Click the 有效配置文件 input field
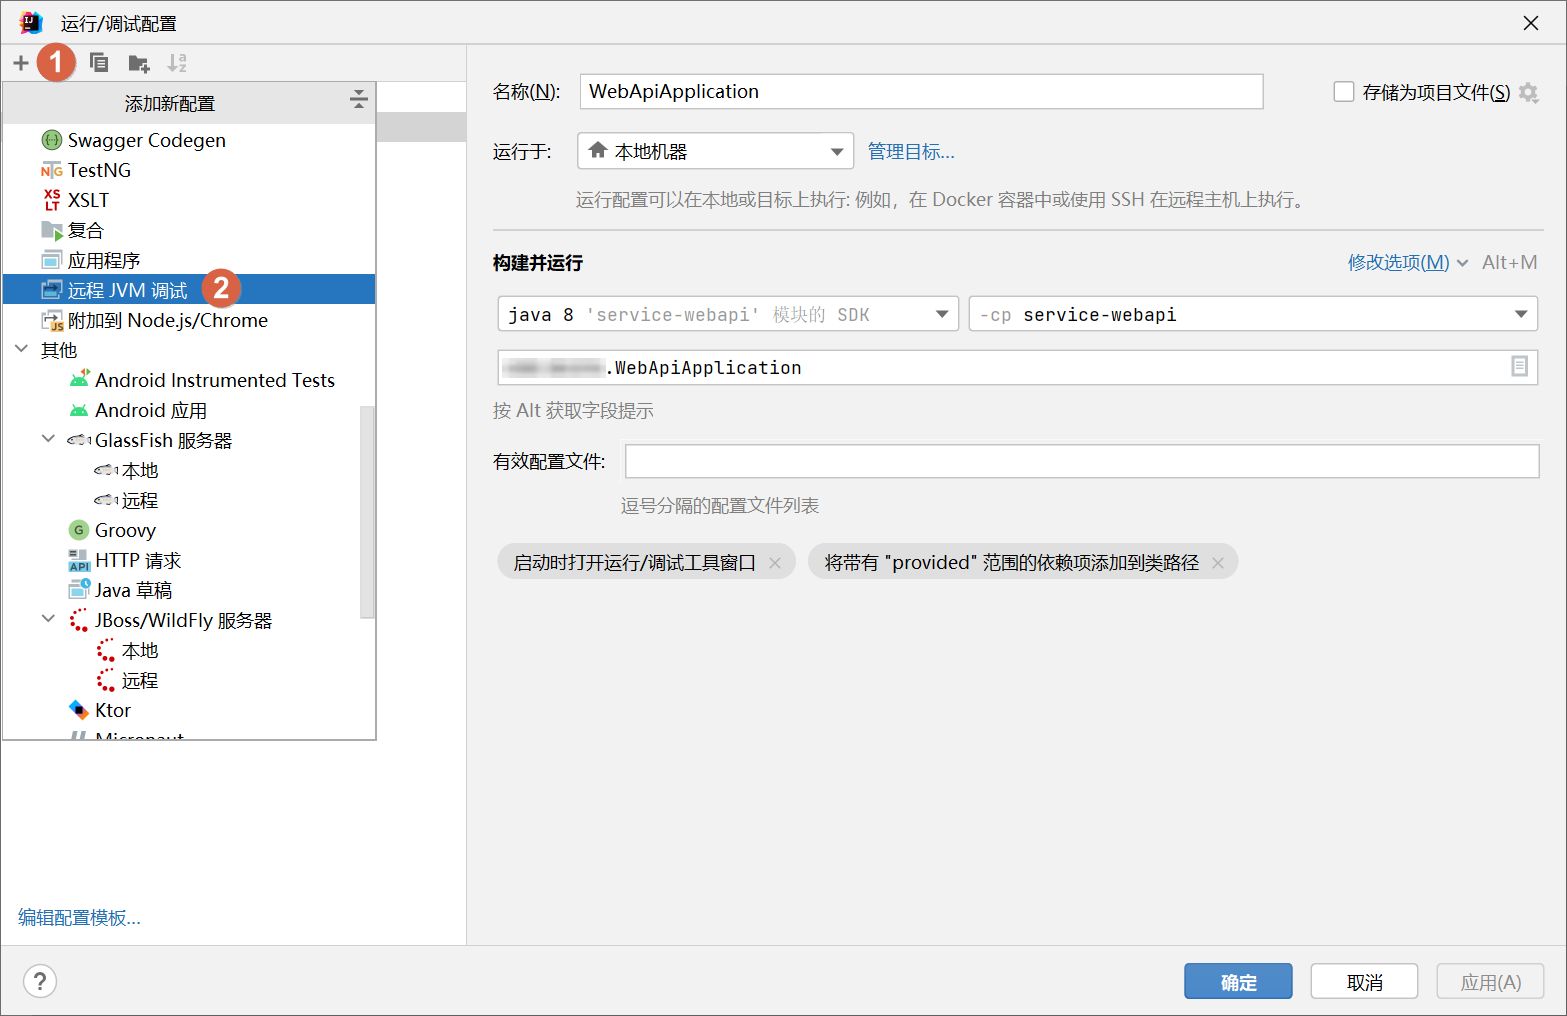1567x1016 pixels. [1081, 461]
